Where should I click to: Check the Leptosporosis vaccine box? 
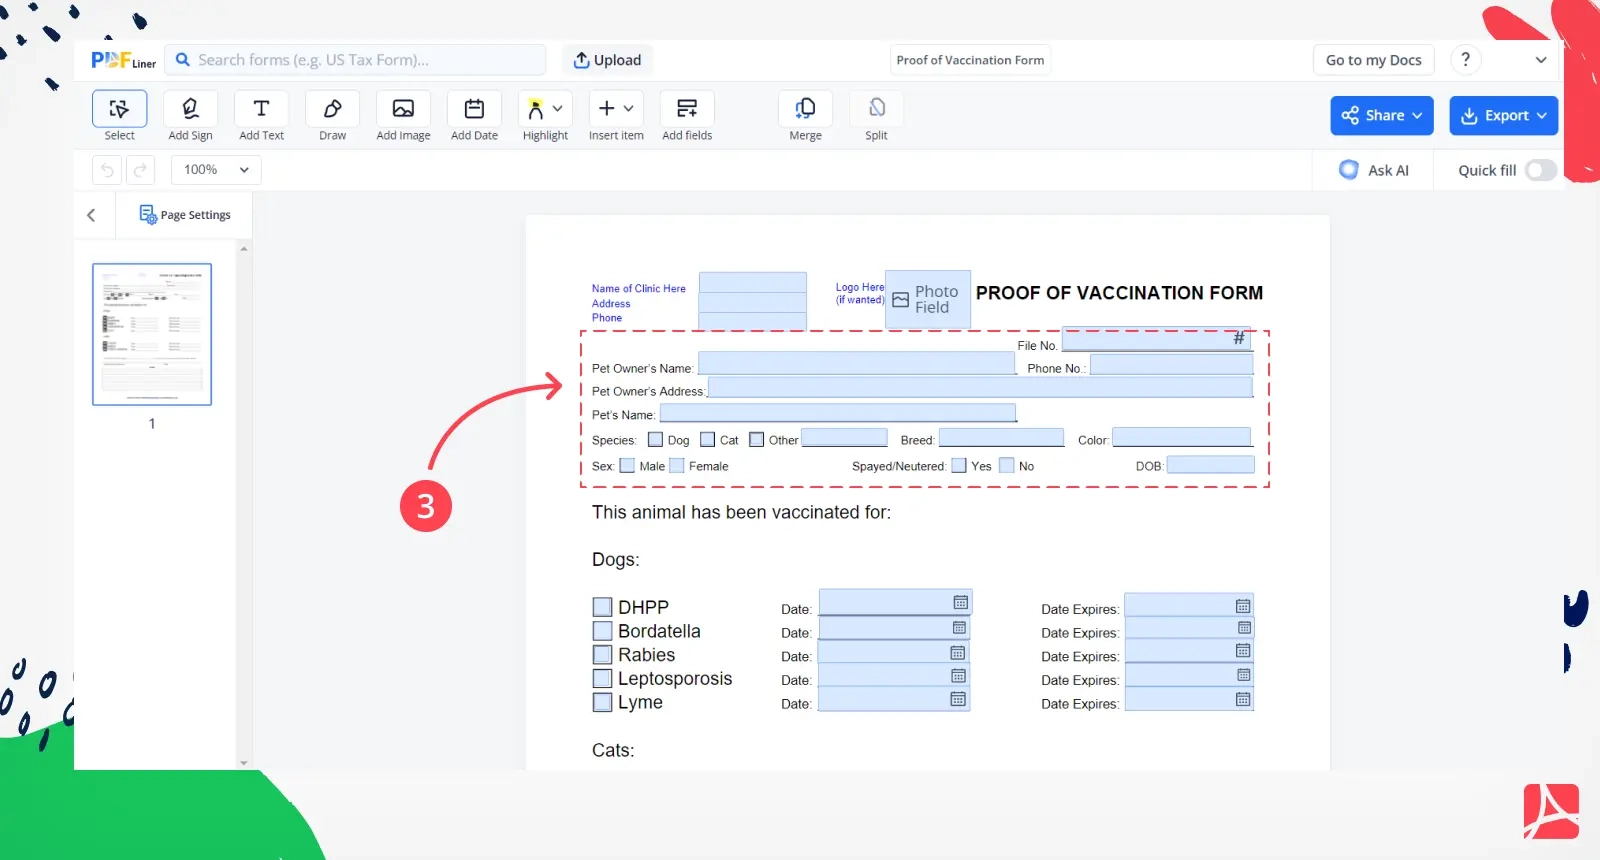coord(602,678)
